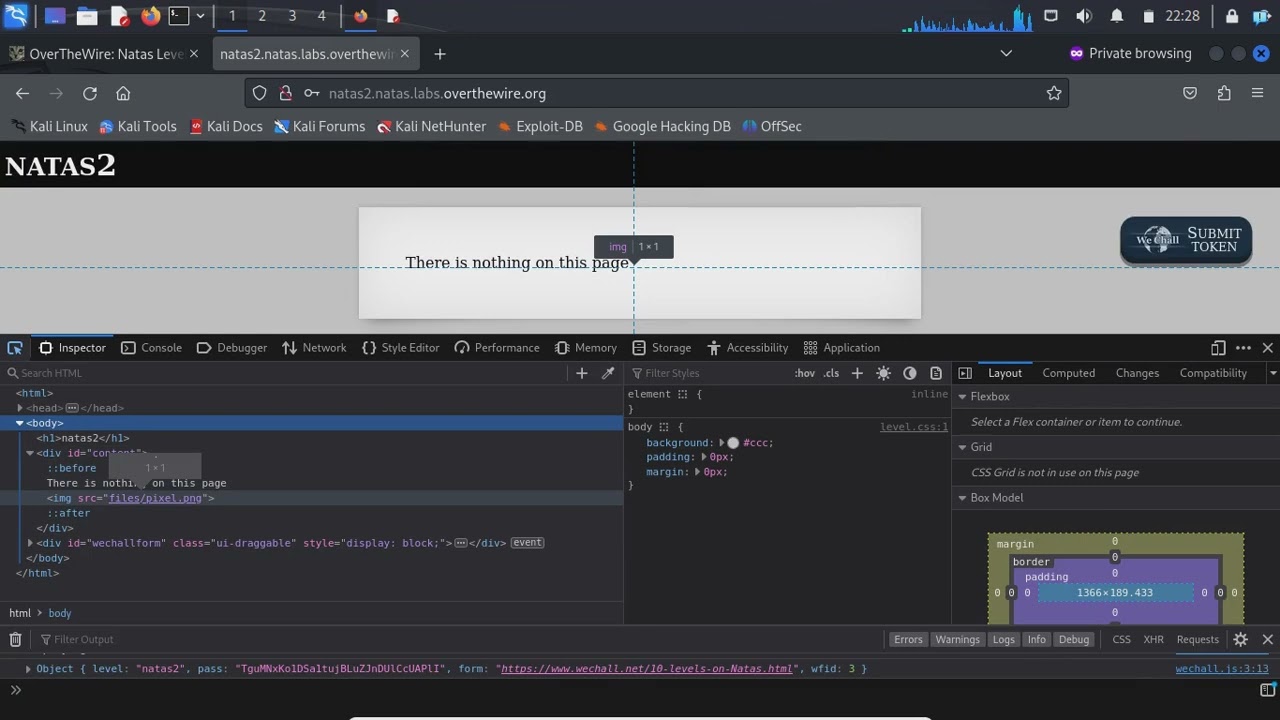Viewport: 1280px width, 720px height.
Task: Clear the web console output
Action: coord(15,640)
